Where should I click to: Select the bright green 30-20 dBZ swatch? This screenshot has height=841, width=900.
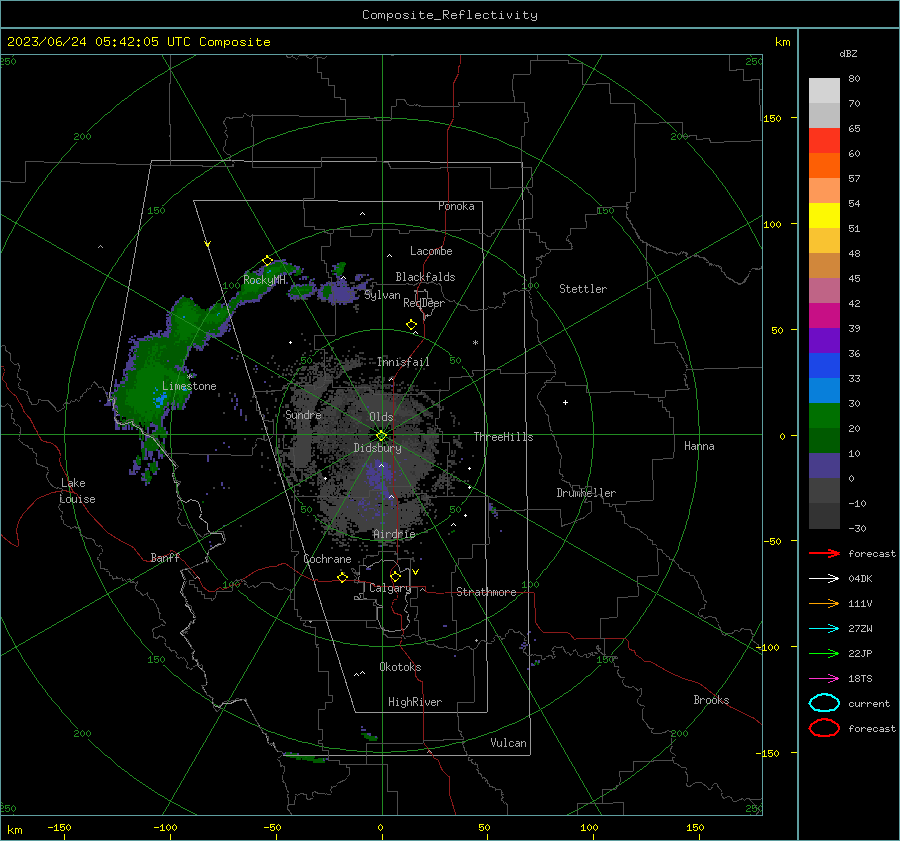(x=824, y=416)
